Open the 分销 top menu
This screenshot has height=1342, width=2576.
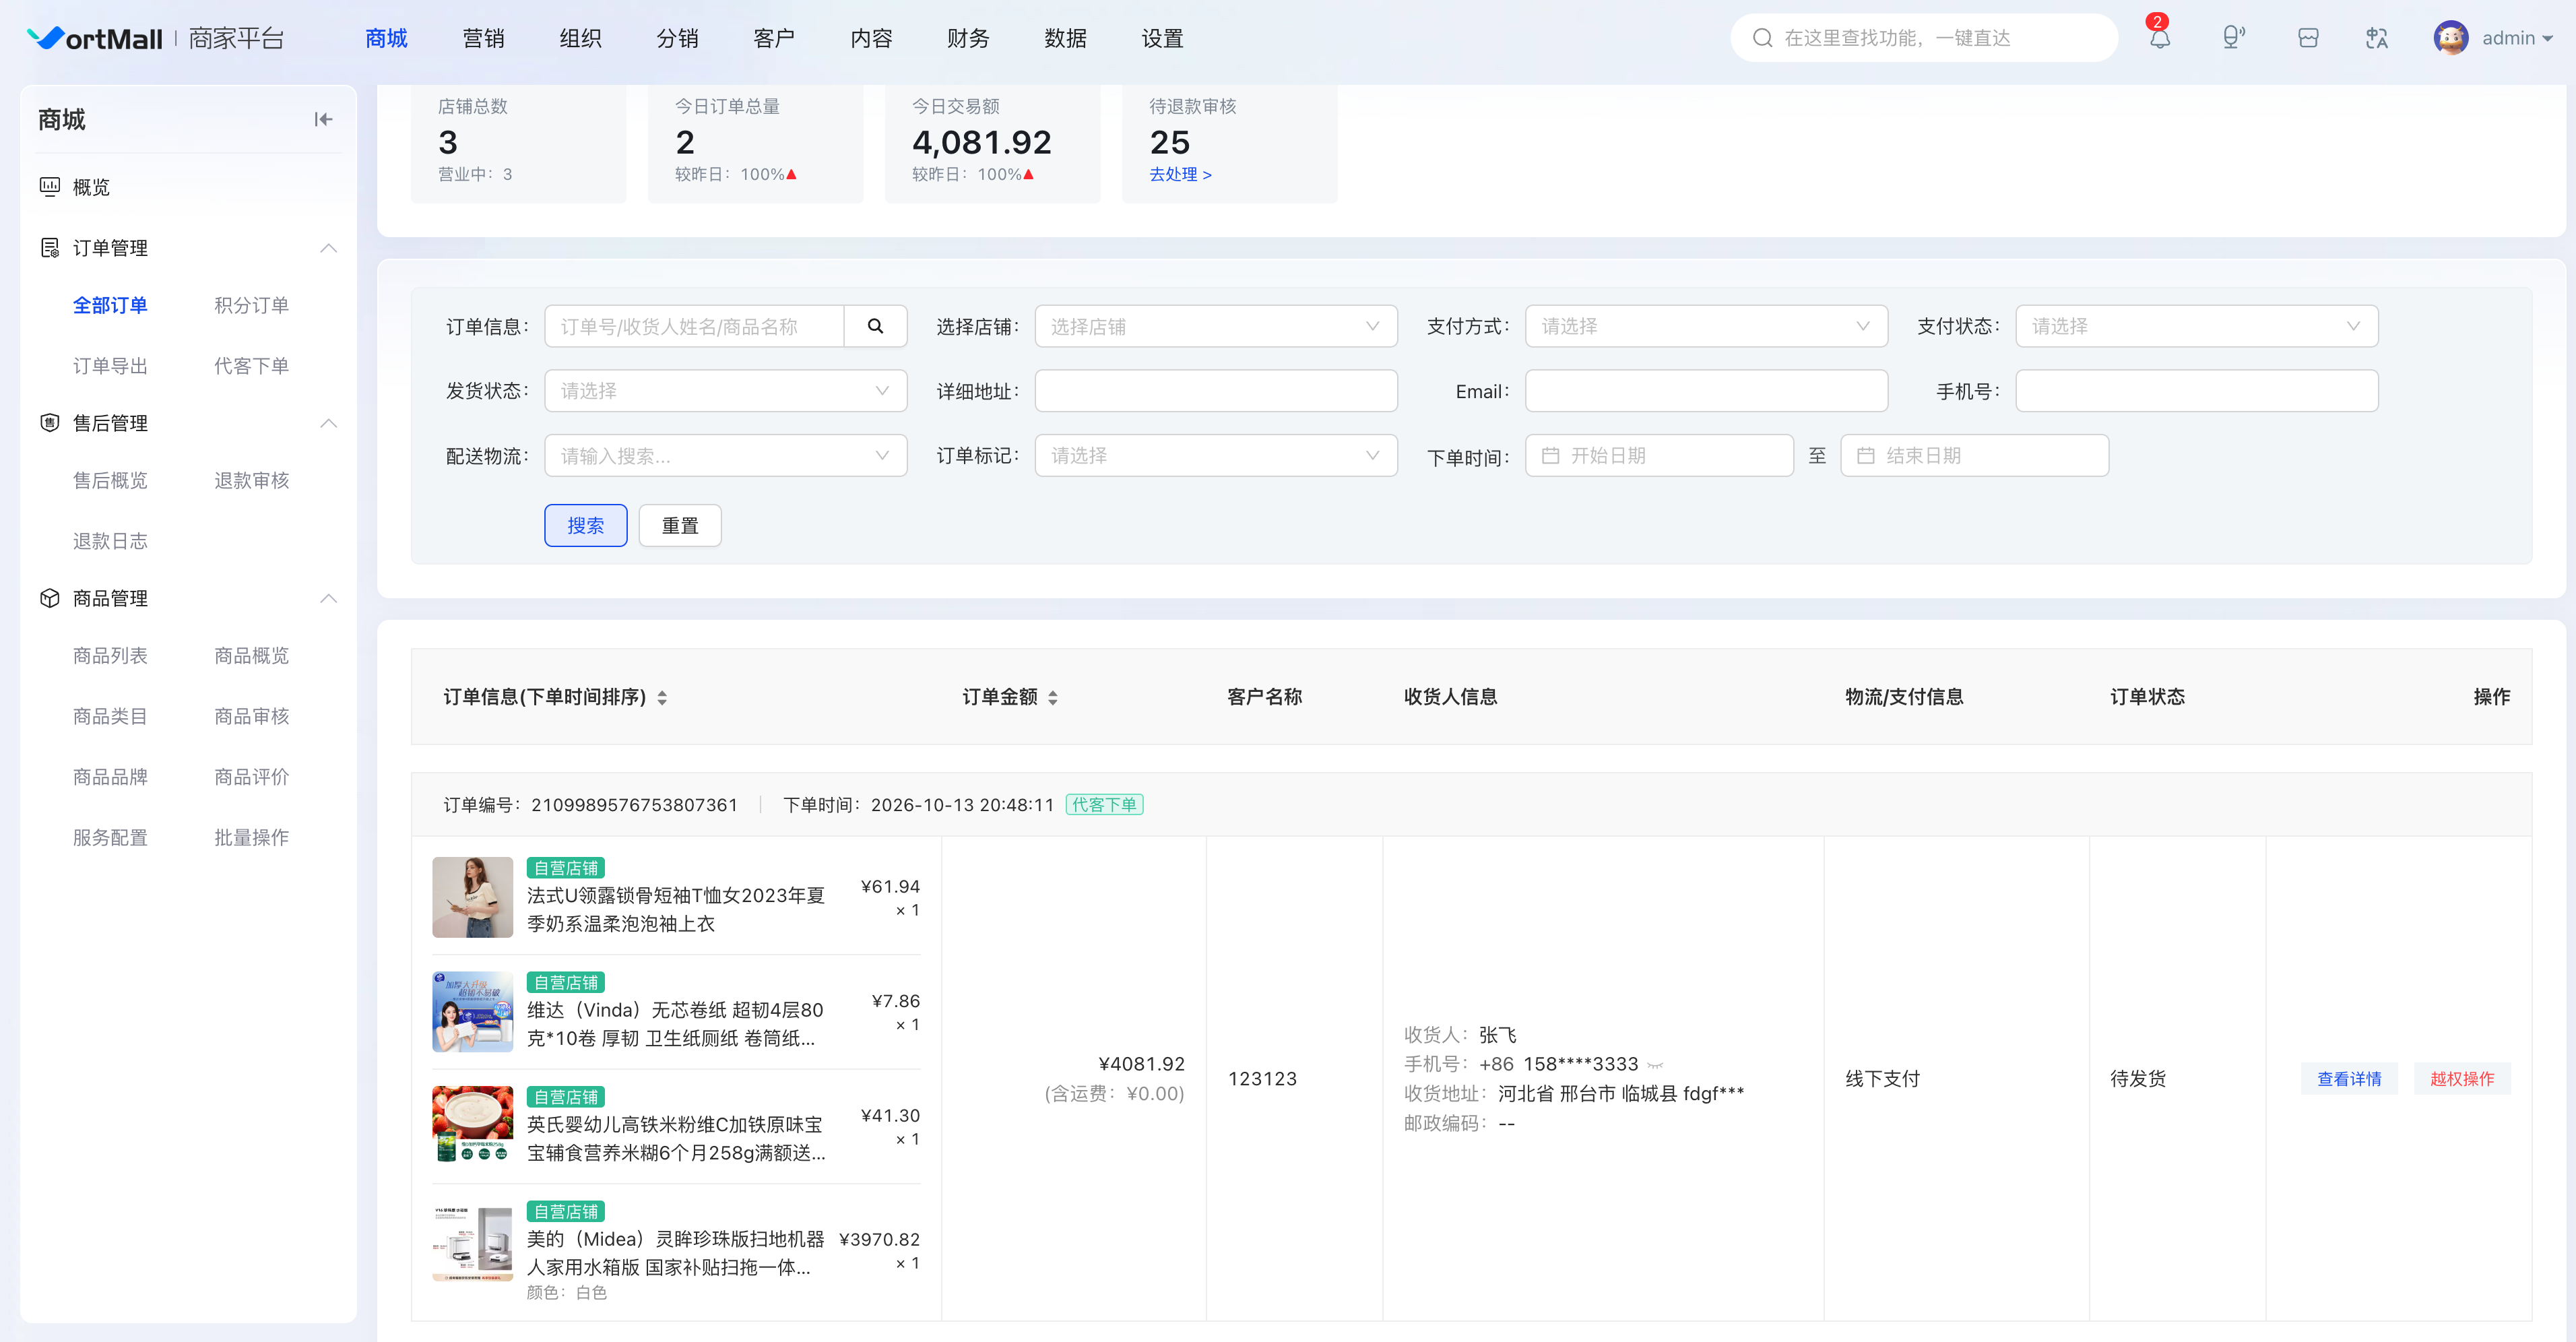[677, 38]
